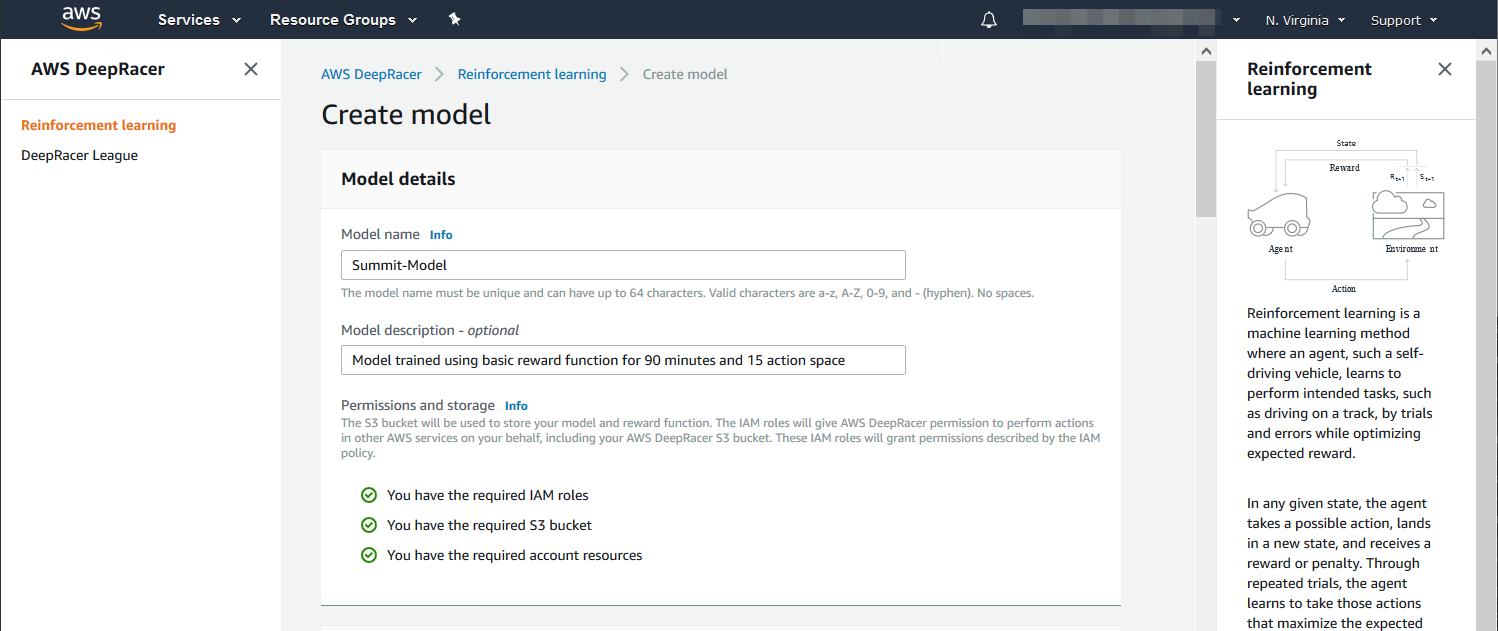The width and height of the screenshot is (1498, 631).
Task: Expand the Support menu
Action: coord(1403,20)
